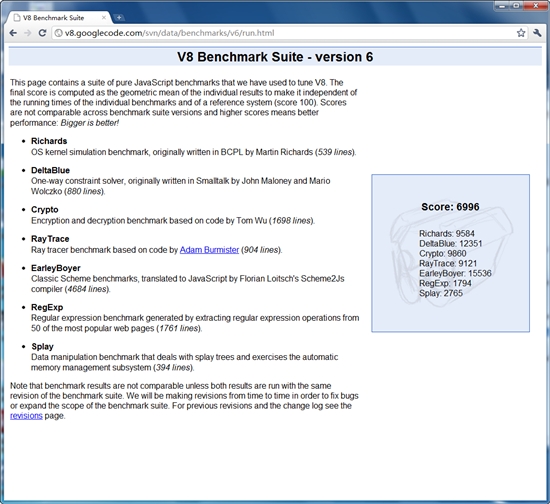Click the EarleyBoyer: 15536 result line

click(455, 273)
